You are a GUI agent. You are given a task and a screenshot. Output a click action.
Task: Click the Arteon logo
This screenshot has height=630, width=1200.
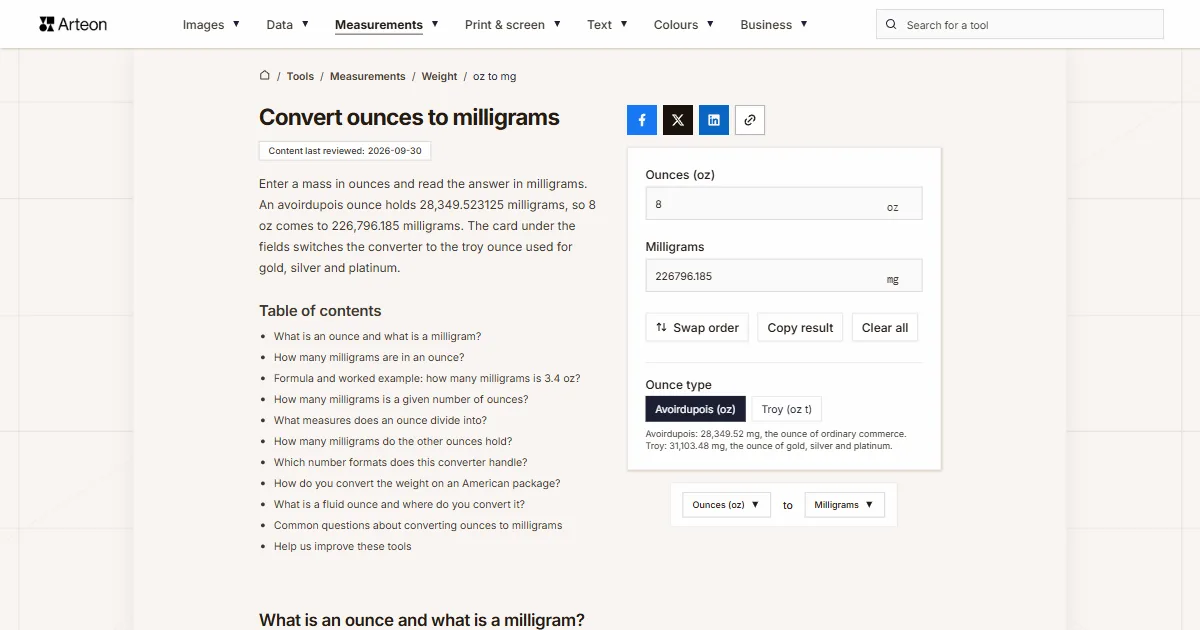[73, 24]
